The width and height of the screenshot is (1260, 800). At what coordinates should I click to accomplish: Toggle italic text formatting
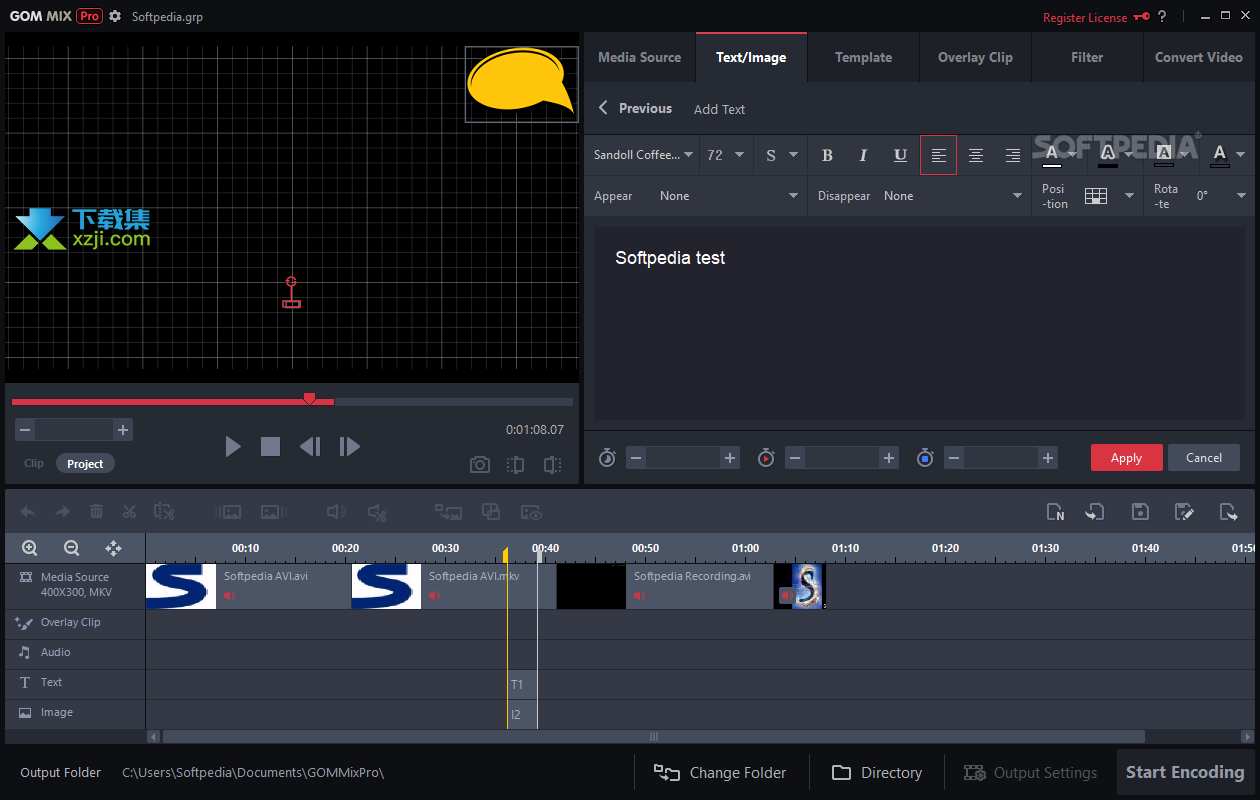[864, 155]
